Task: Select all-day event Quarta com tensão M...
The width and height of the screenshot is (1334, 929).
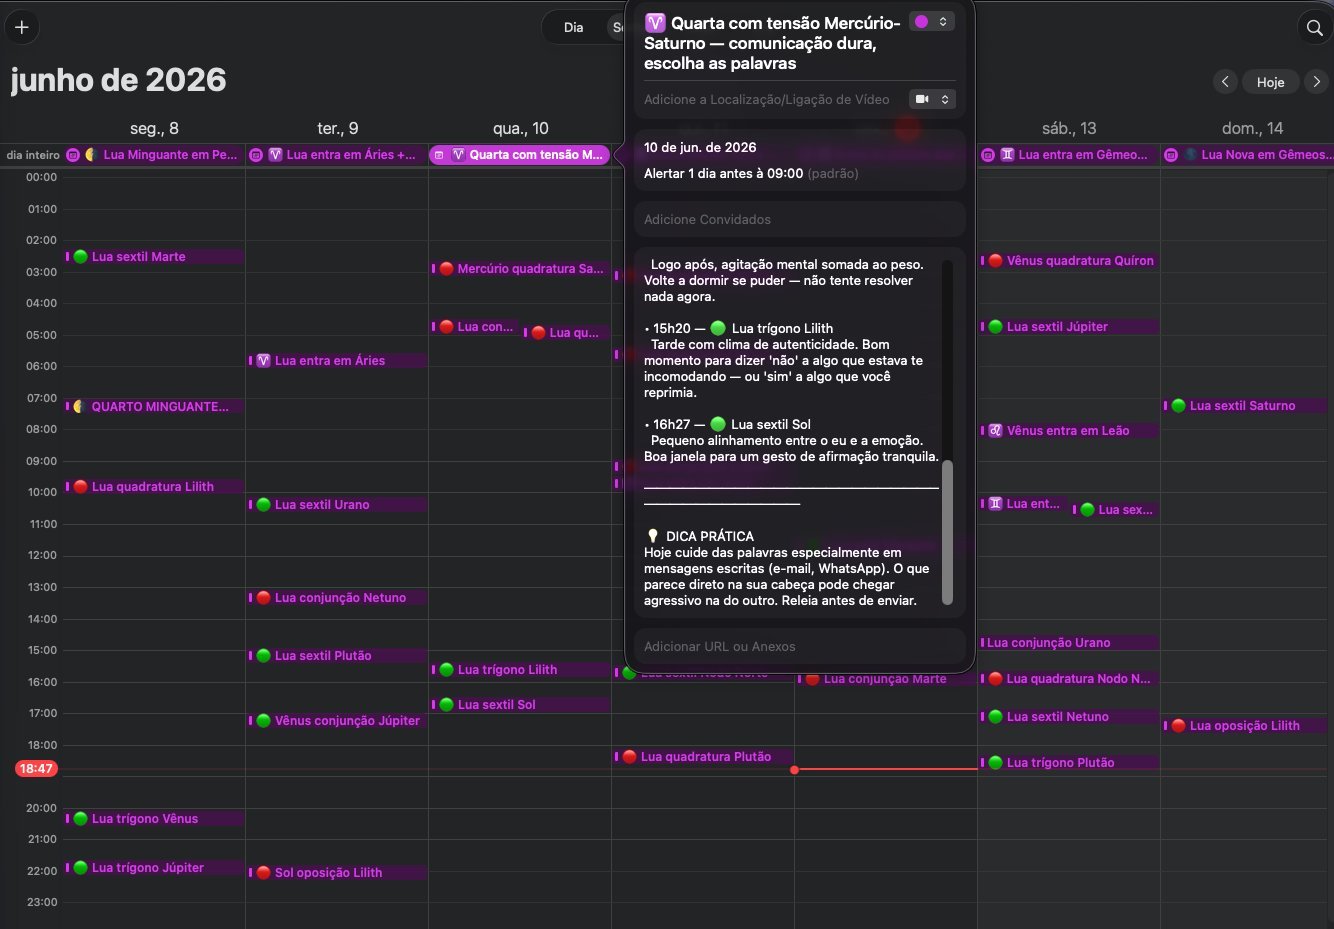Action: click(520, 155)
